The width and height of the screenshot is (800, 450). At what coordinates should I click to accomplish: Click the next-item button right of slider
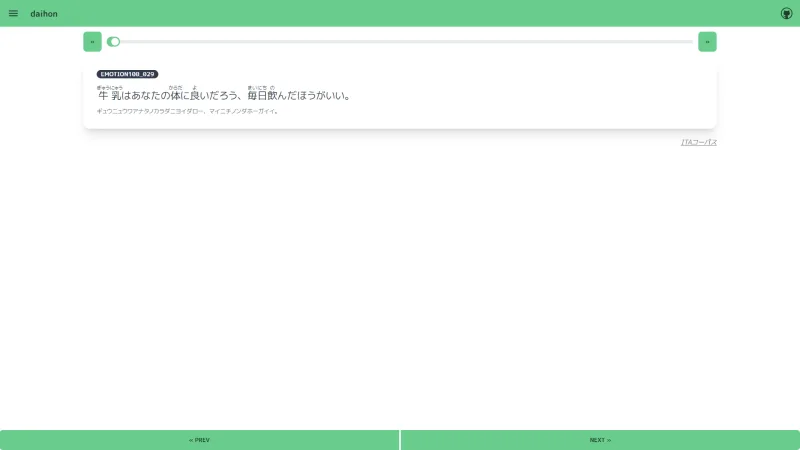click(707, 42)
